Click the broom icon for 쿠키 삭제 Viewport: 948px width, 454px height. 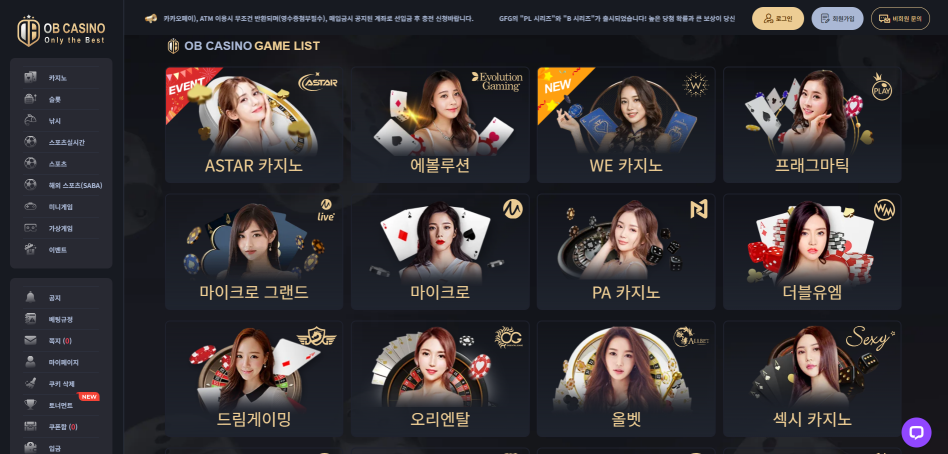point(30,383)
